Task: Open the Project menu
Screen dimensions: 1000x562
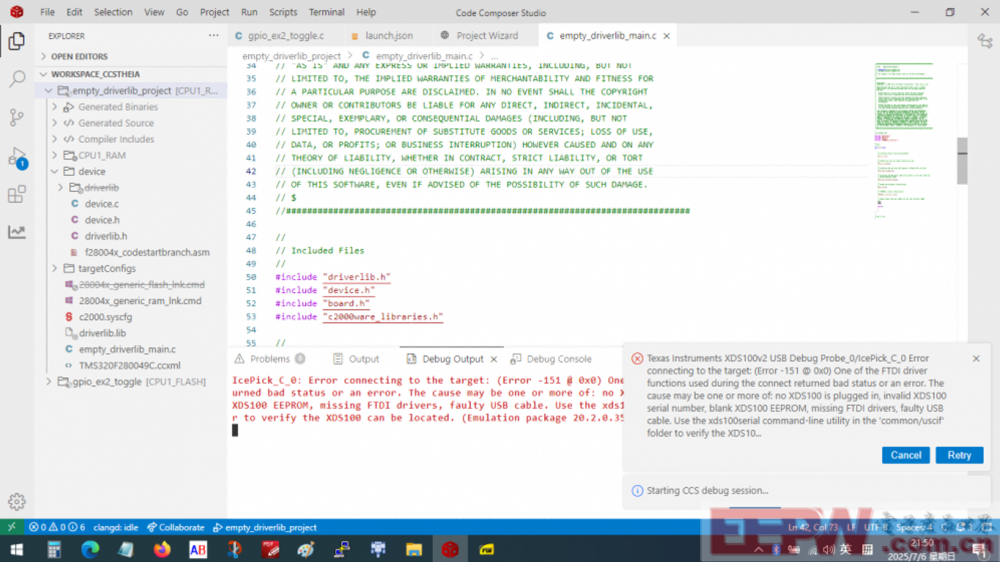Action: pyautogui.click(x=214, y=12)
